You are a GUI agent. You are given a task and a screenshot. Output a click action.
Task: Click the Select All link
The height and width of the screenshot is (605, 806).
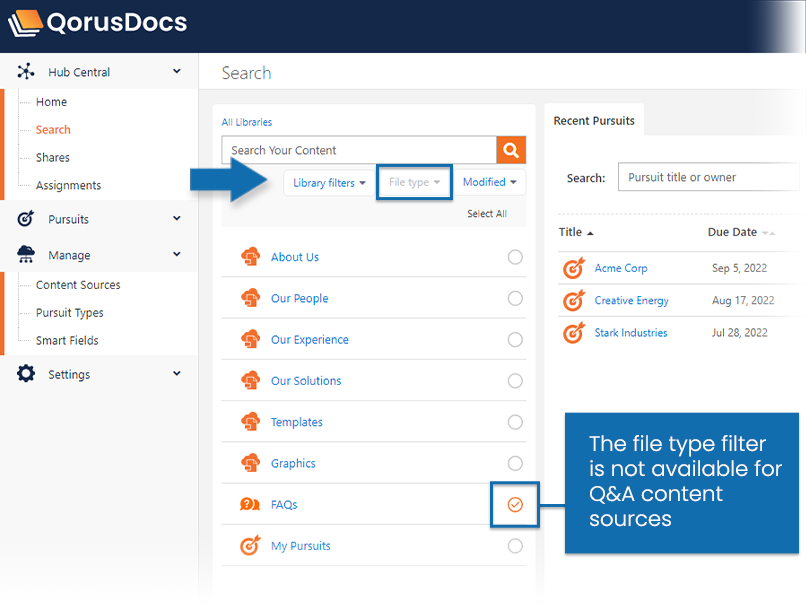coord(487,214)
